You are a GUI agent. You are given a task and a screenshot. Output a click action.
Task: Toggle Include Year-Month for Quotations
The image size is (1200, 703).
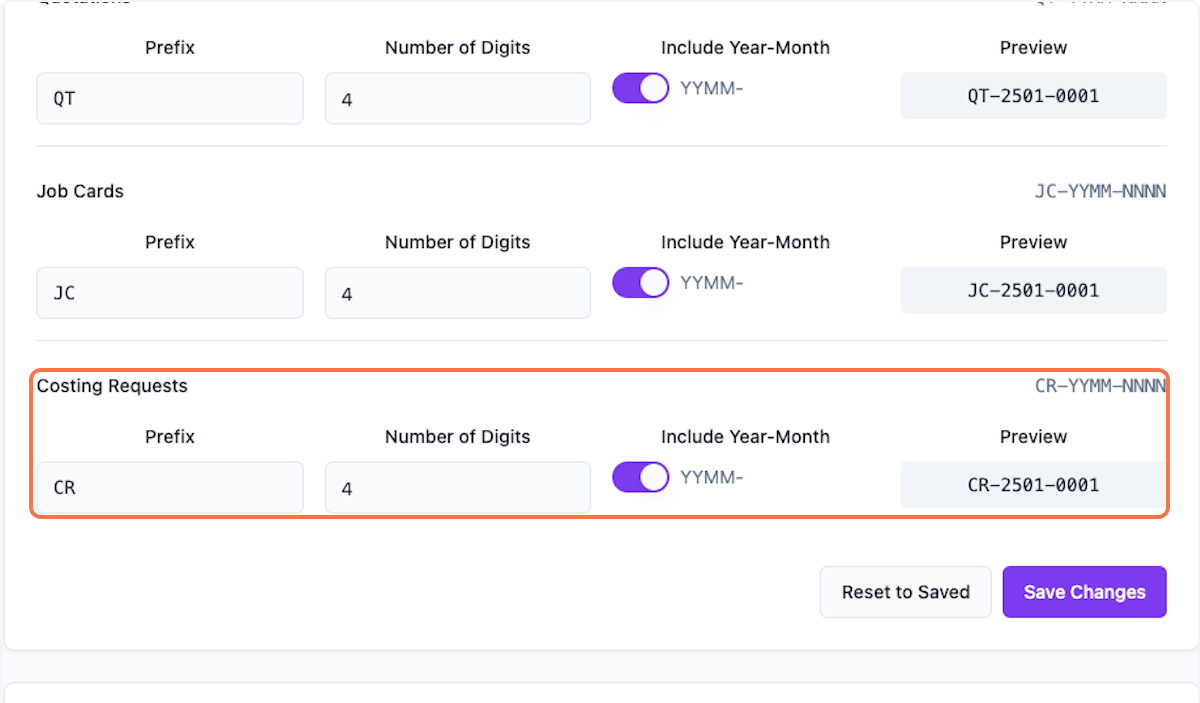(x=640, y=88)
